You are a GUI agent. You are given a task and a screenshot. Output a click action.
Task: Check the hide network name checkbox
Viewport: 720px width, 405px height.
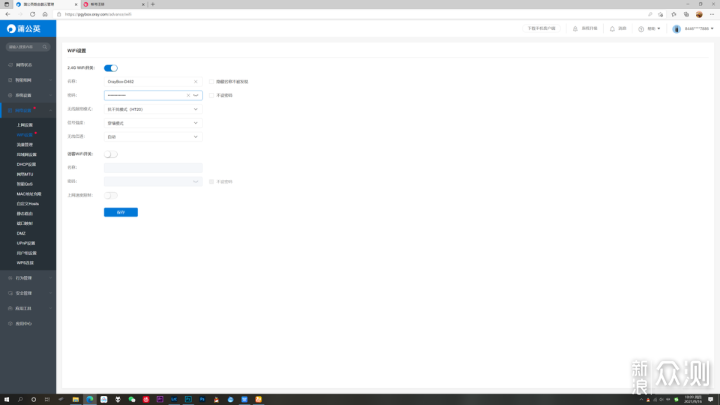[x=211, y=82]
